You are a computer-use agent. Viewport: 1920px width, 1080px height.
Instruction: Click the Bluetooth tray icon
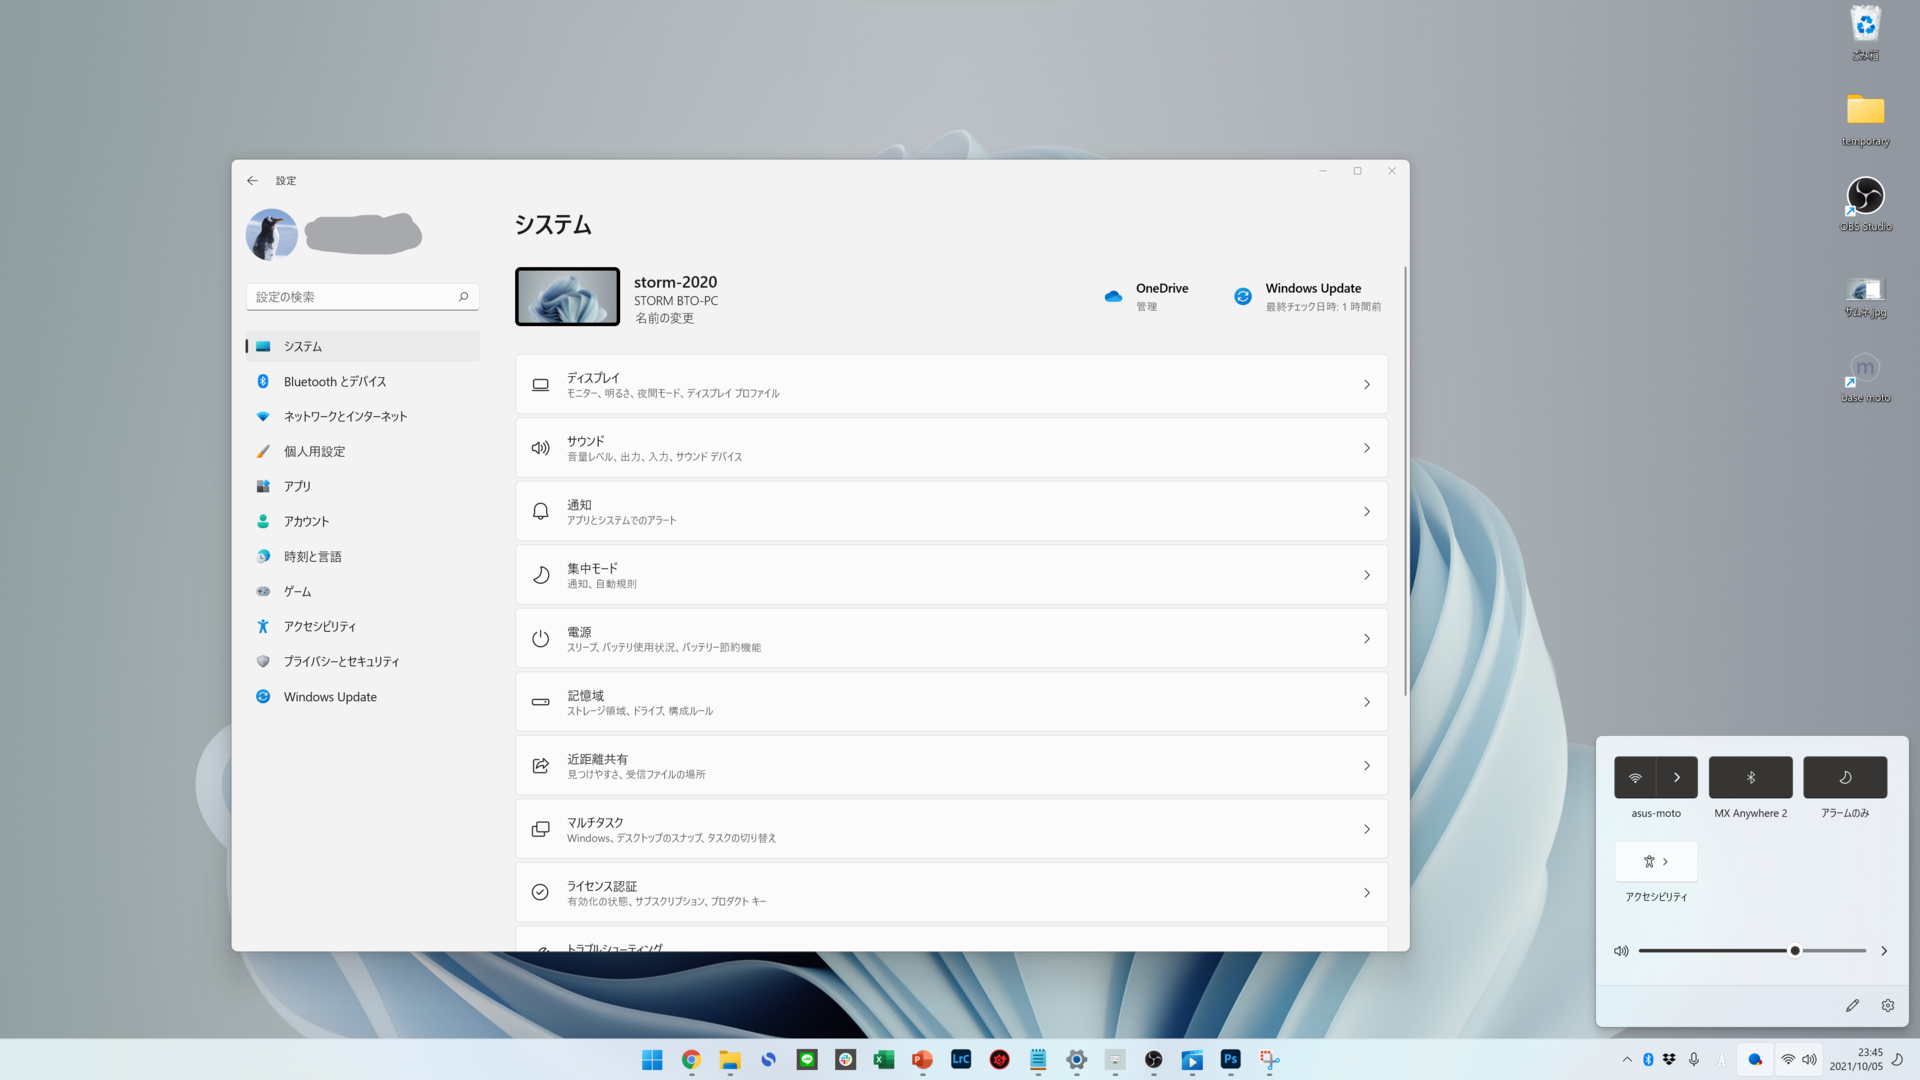click(x=1648, y=1060)
